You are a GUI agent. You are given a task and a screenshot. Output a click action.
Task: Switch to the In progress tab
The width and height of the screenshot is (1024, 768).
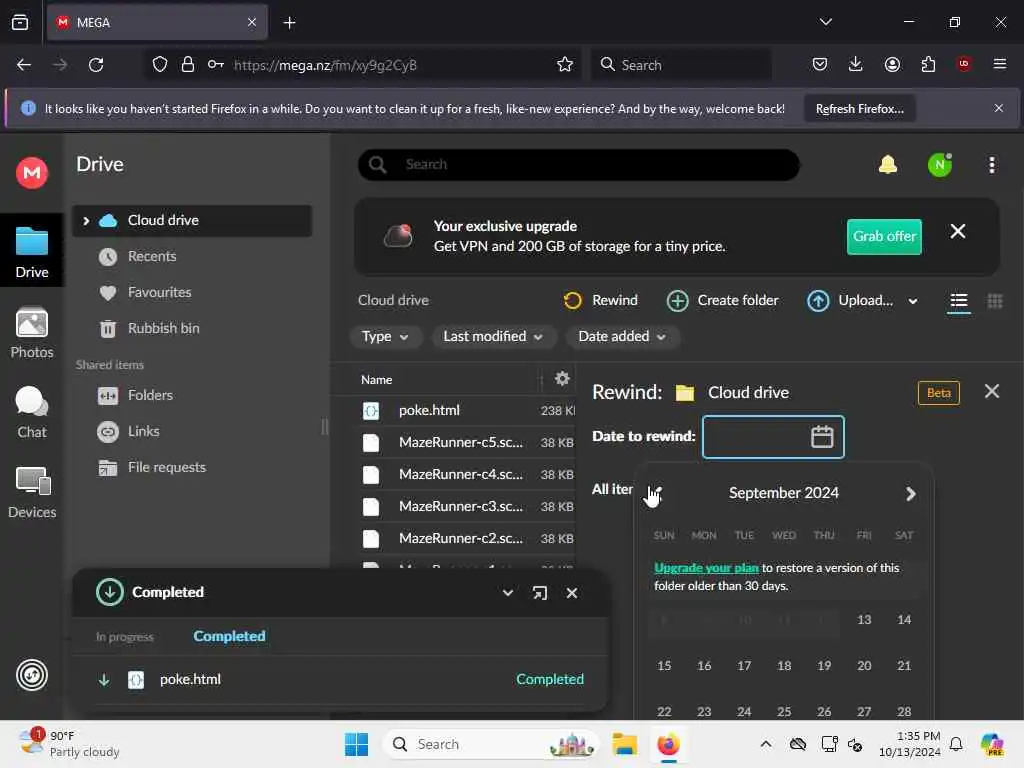[125, 637]
